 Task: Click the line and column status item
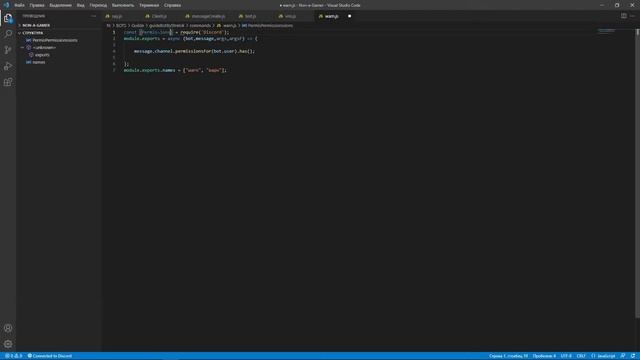point(508,356)
